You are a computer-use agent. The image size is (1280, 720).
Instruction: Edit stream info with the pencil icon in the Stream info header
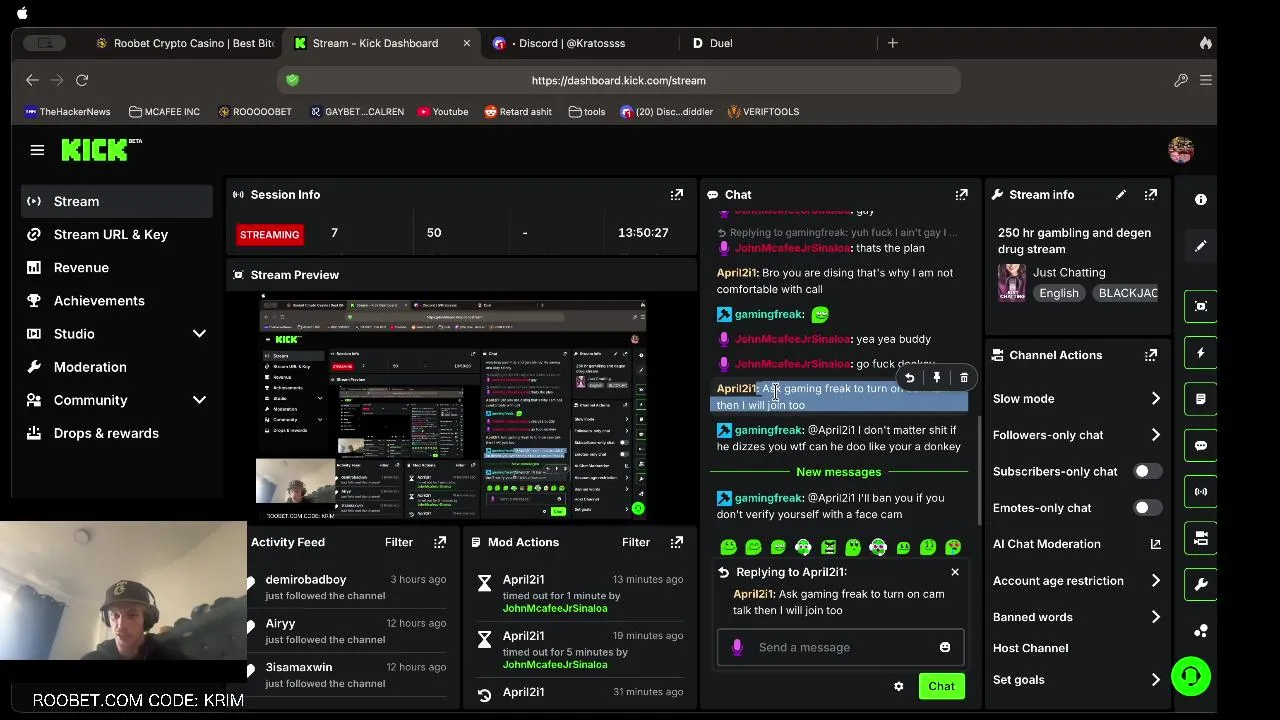(x=1121, y=194)
